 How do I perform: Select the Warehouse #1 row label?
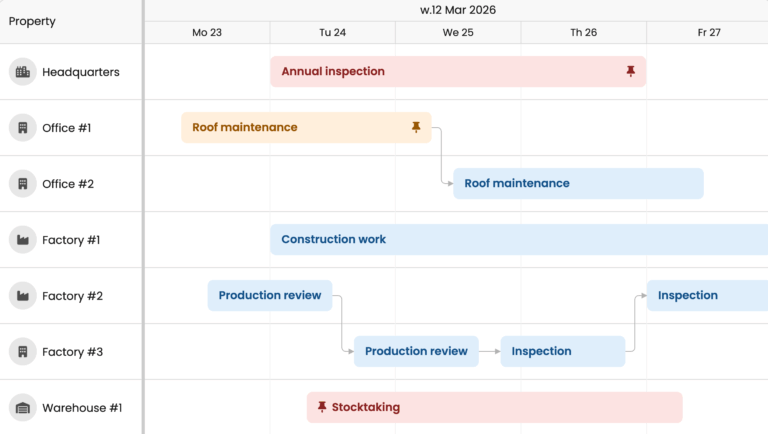(82, 408)
